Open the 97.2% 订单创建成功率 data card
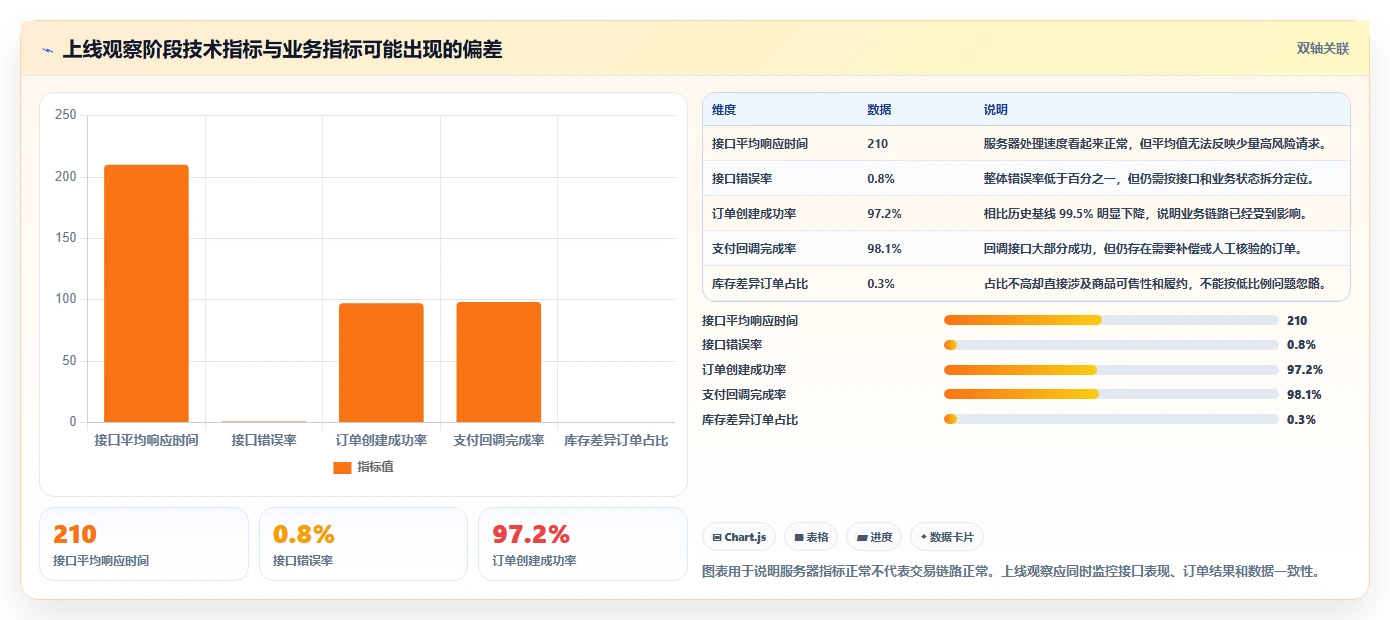 point(583,544)
